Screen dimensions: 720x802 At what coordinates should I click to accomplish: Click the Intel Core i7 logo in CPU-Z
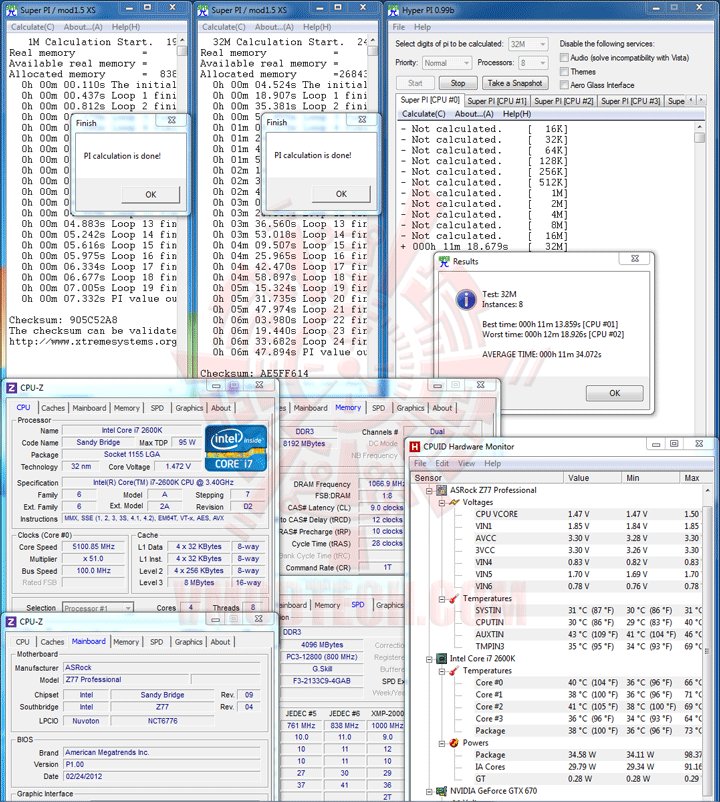pyautogui.click(x=236, y=448)
